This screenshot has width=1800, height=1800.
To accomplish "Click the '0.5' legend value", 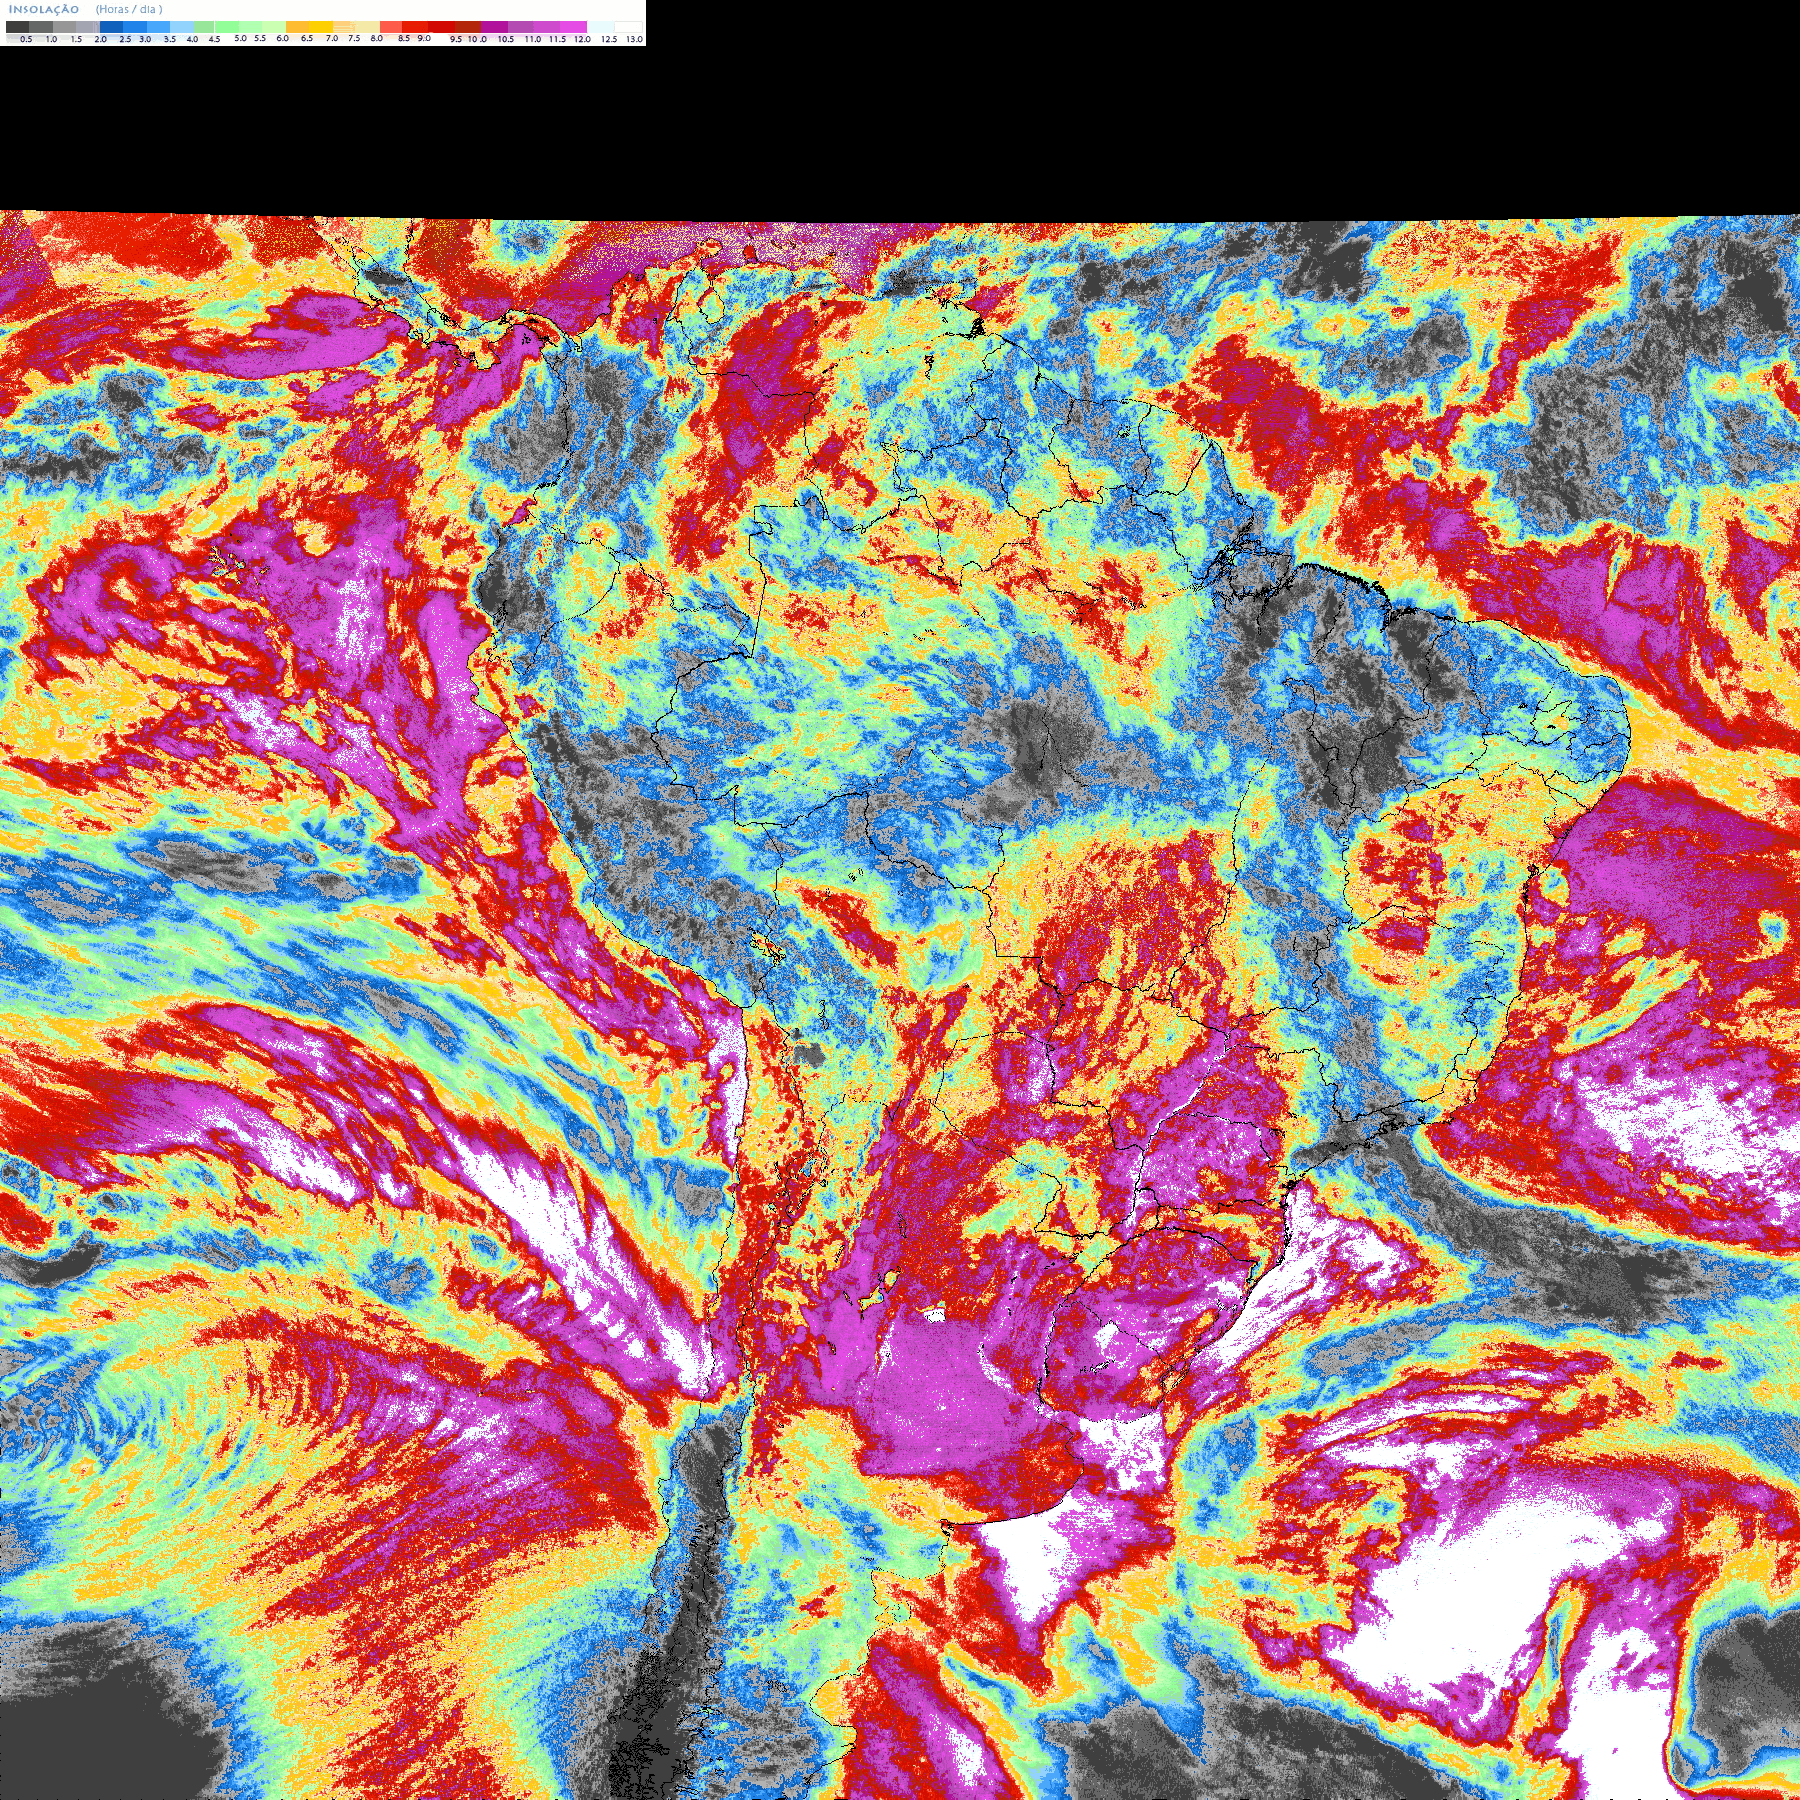I will tap(26, 39).
